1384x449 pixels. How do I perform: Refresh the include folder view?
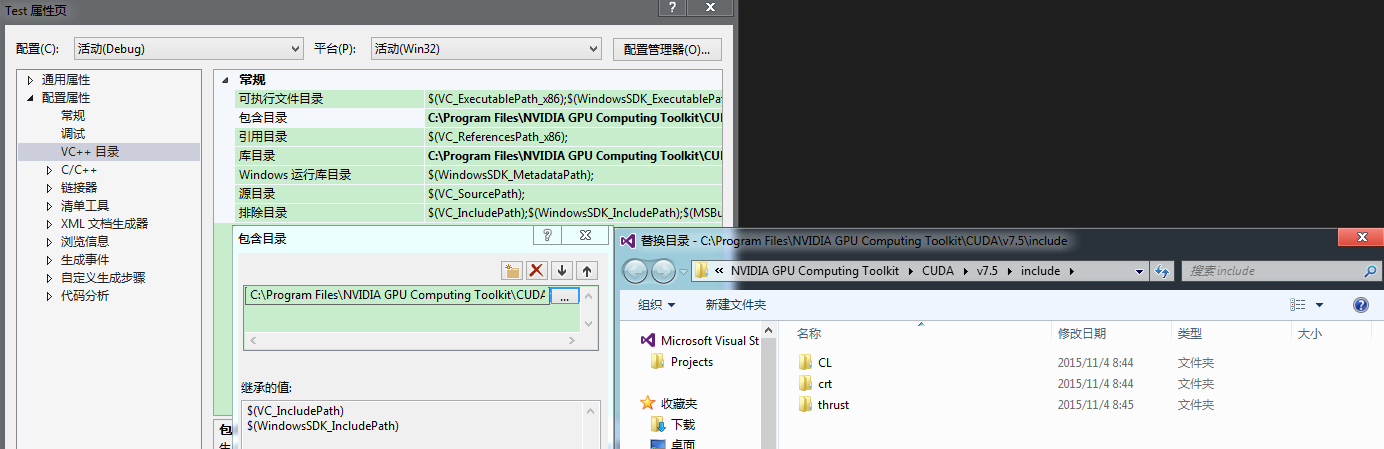[x=1162, y=271]
